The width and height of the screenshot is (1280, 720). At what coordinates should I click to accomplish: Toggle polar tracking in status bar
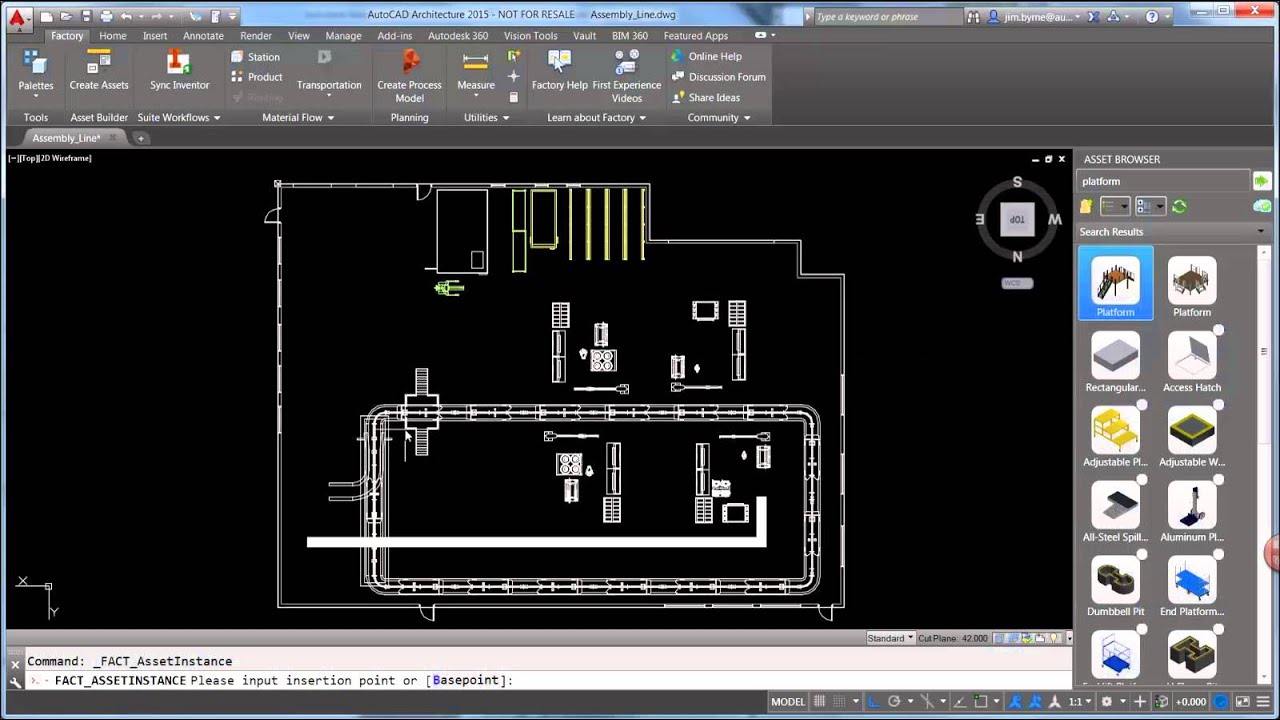point(893,701)
